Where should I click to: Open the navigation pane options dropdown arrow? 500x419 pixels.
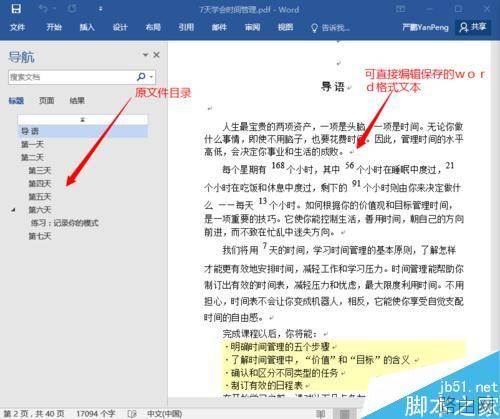(x=145, y=55)
